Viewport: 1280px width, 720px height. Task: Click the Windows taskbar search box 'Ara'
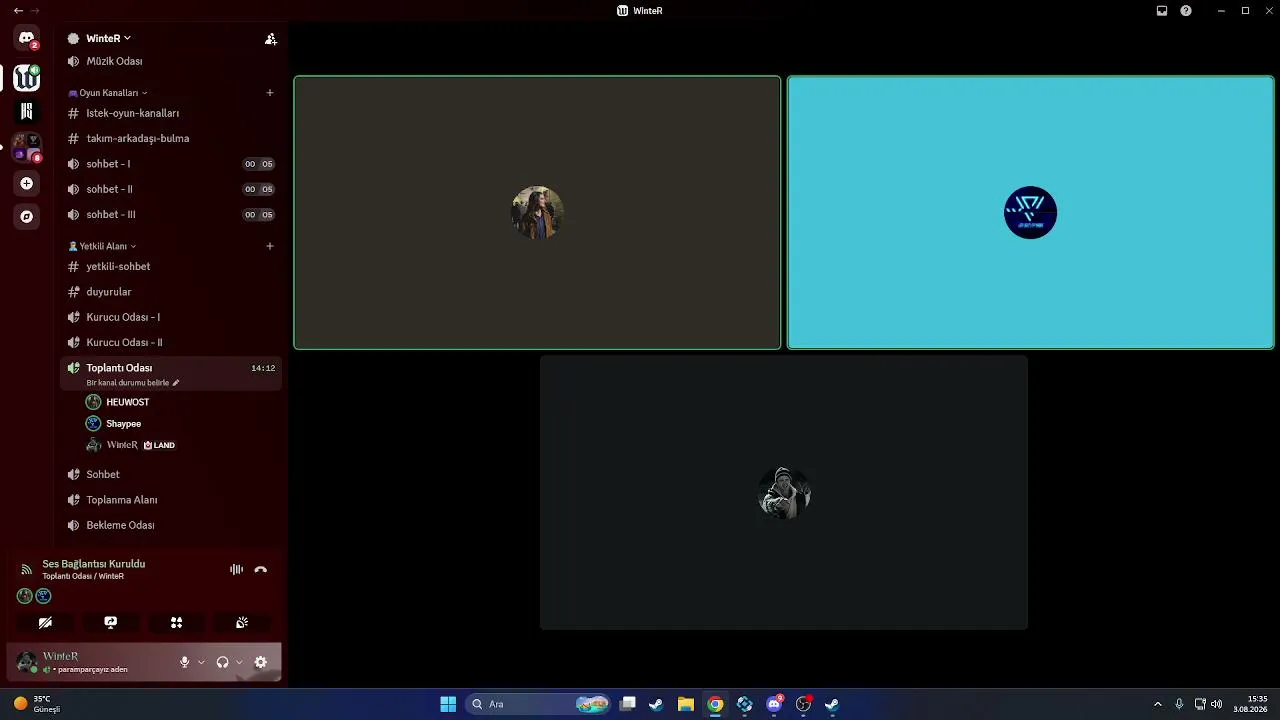[x=537, y=704]
